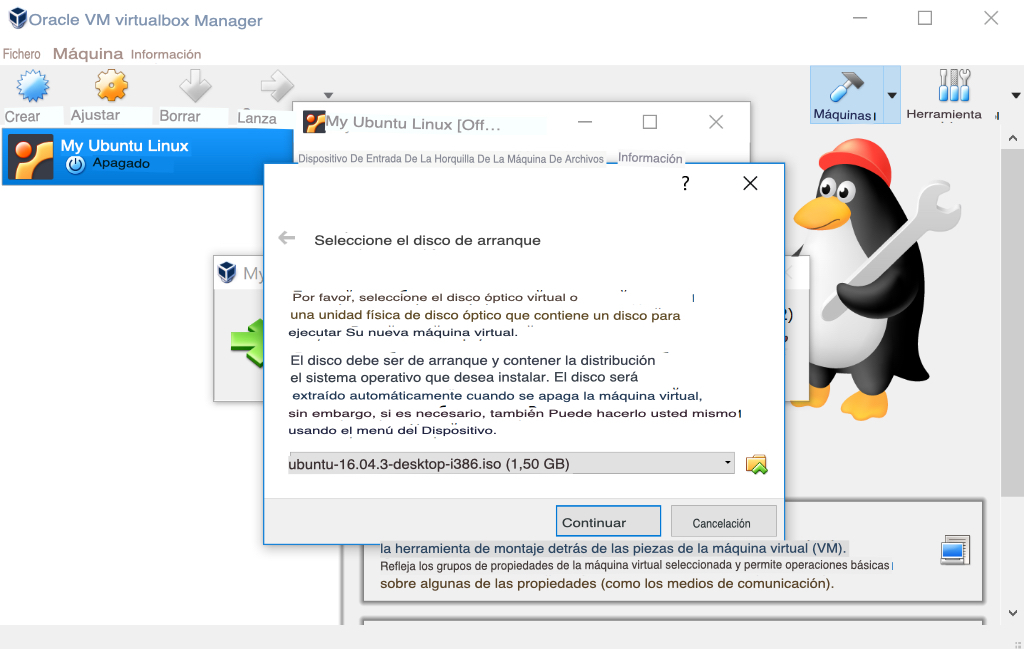
Task: Browse for disk image with folder icon
Action: [x=756, y=464]
